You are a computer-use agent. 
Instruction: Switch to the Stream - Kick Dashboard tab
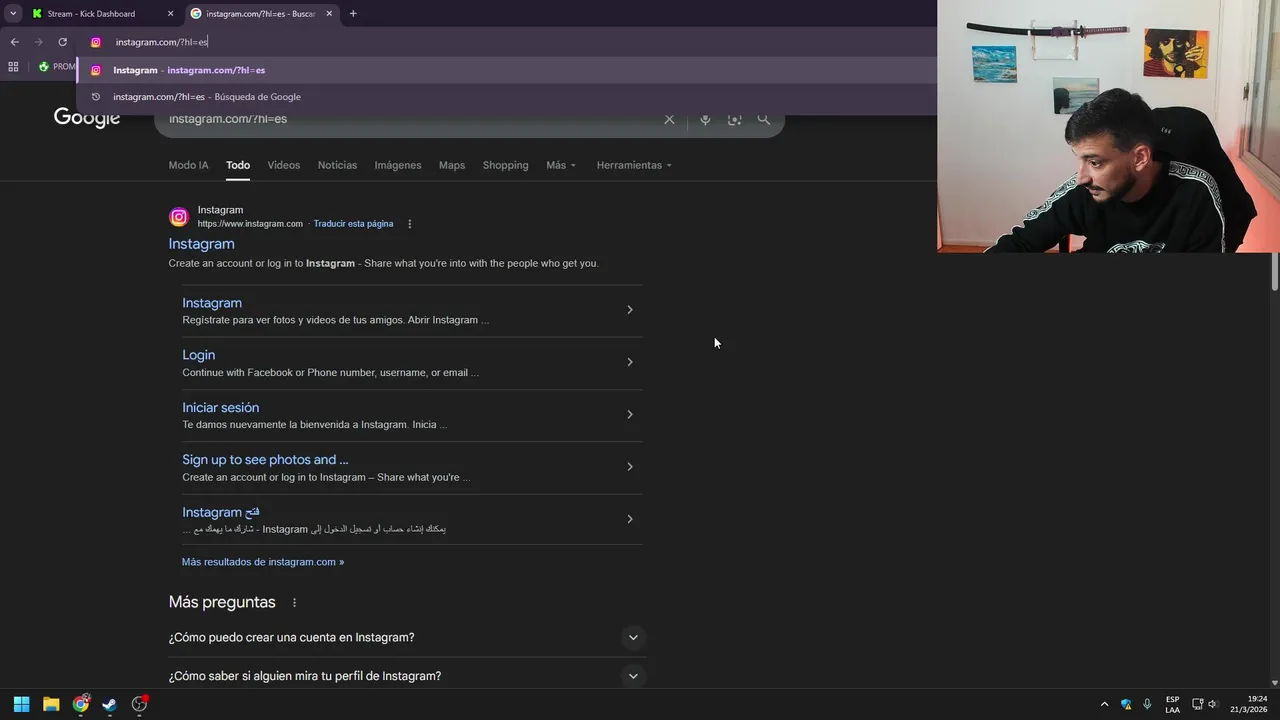91,14
